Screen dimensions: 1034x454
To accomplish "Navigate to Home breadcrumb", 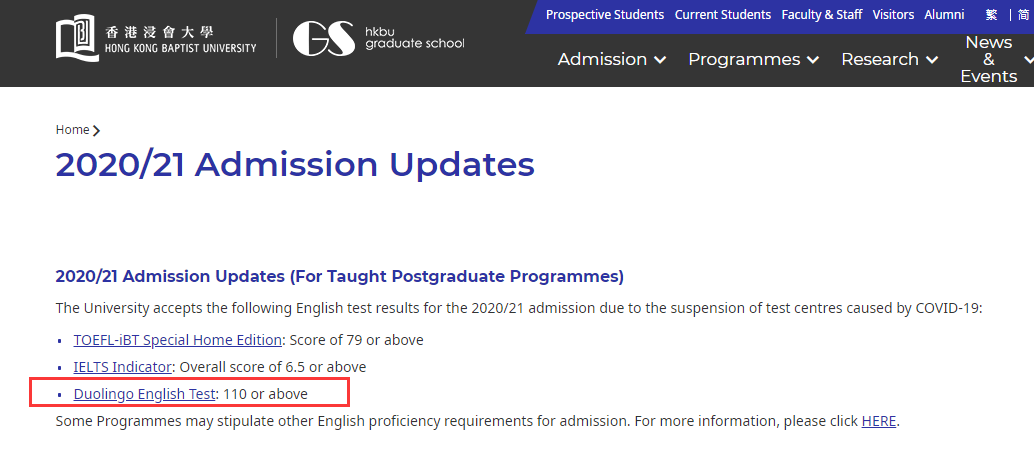I will pyautogui.click(x=73, y=130).
